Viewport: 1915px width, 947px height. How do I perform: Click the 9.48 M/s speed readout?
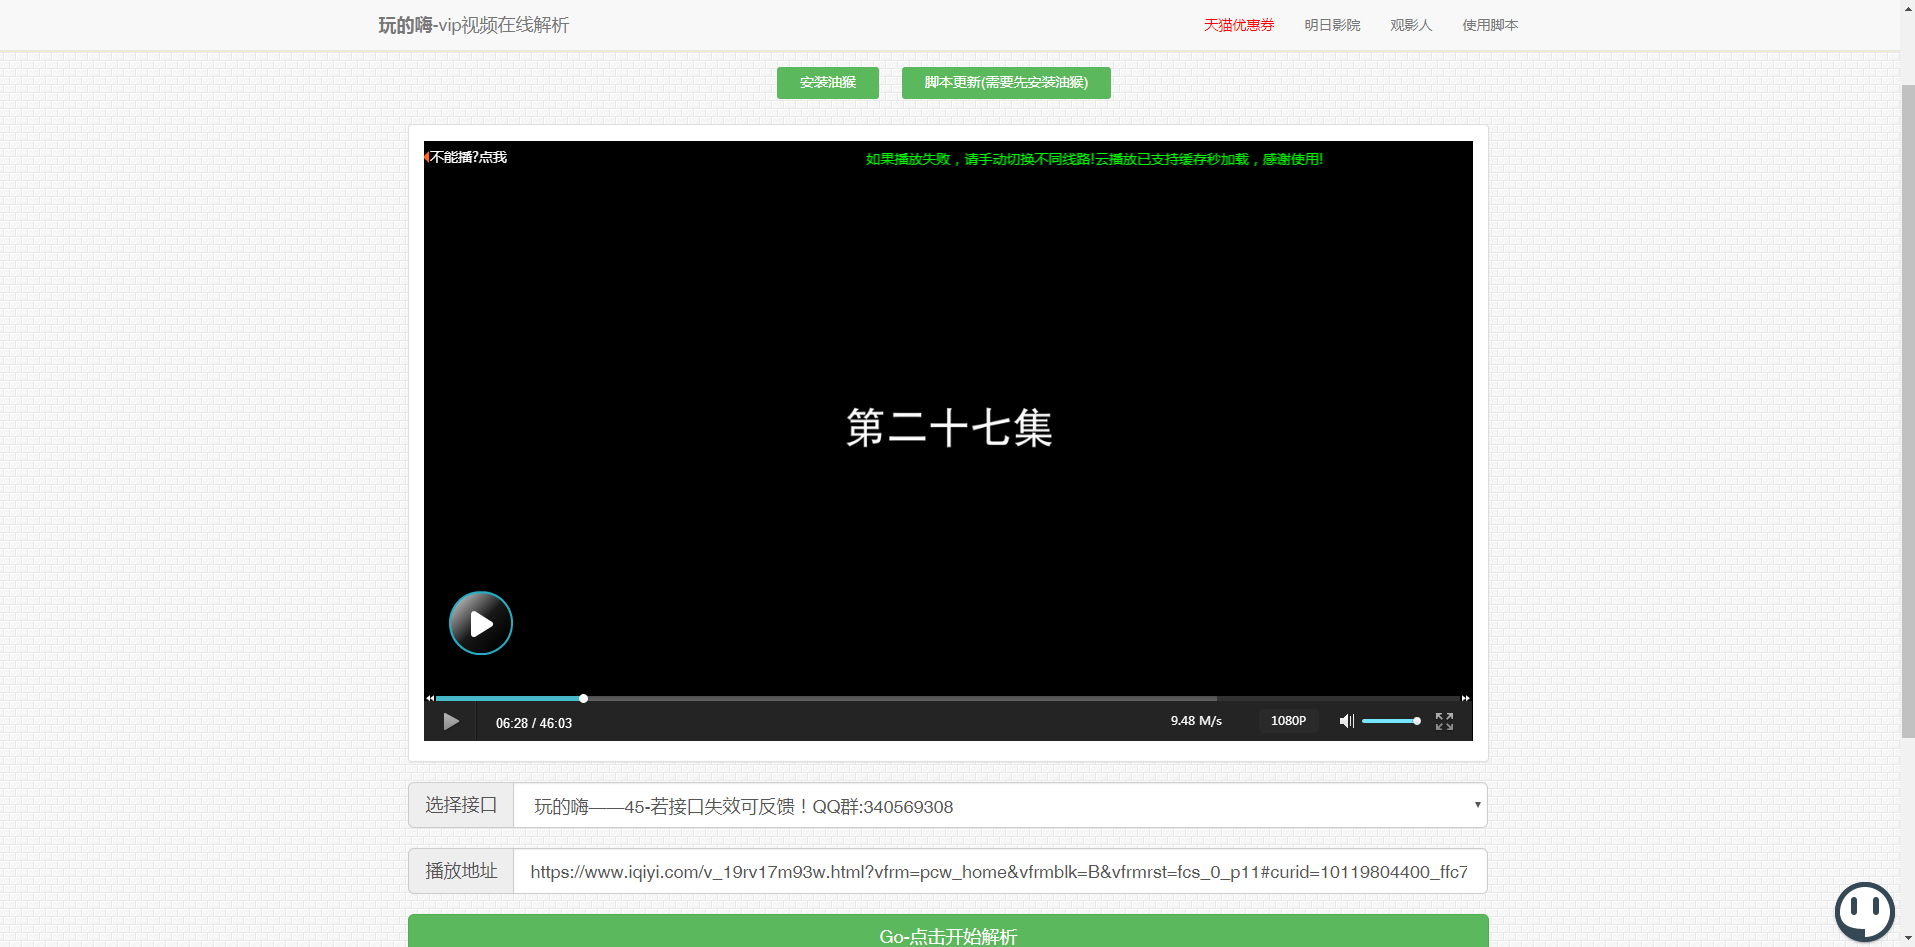(1196, 721)
